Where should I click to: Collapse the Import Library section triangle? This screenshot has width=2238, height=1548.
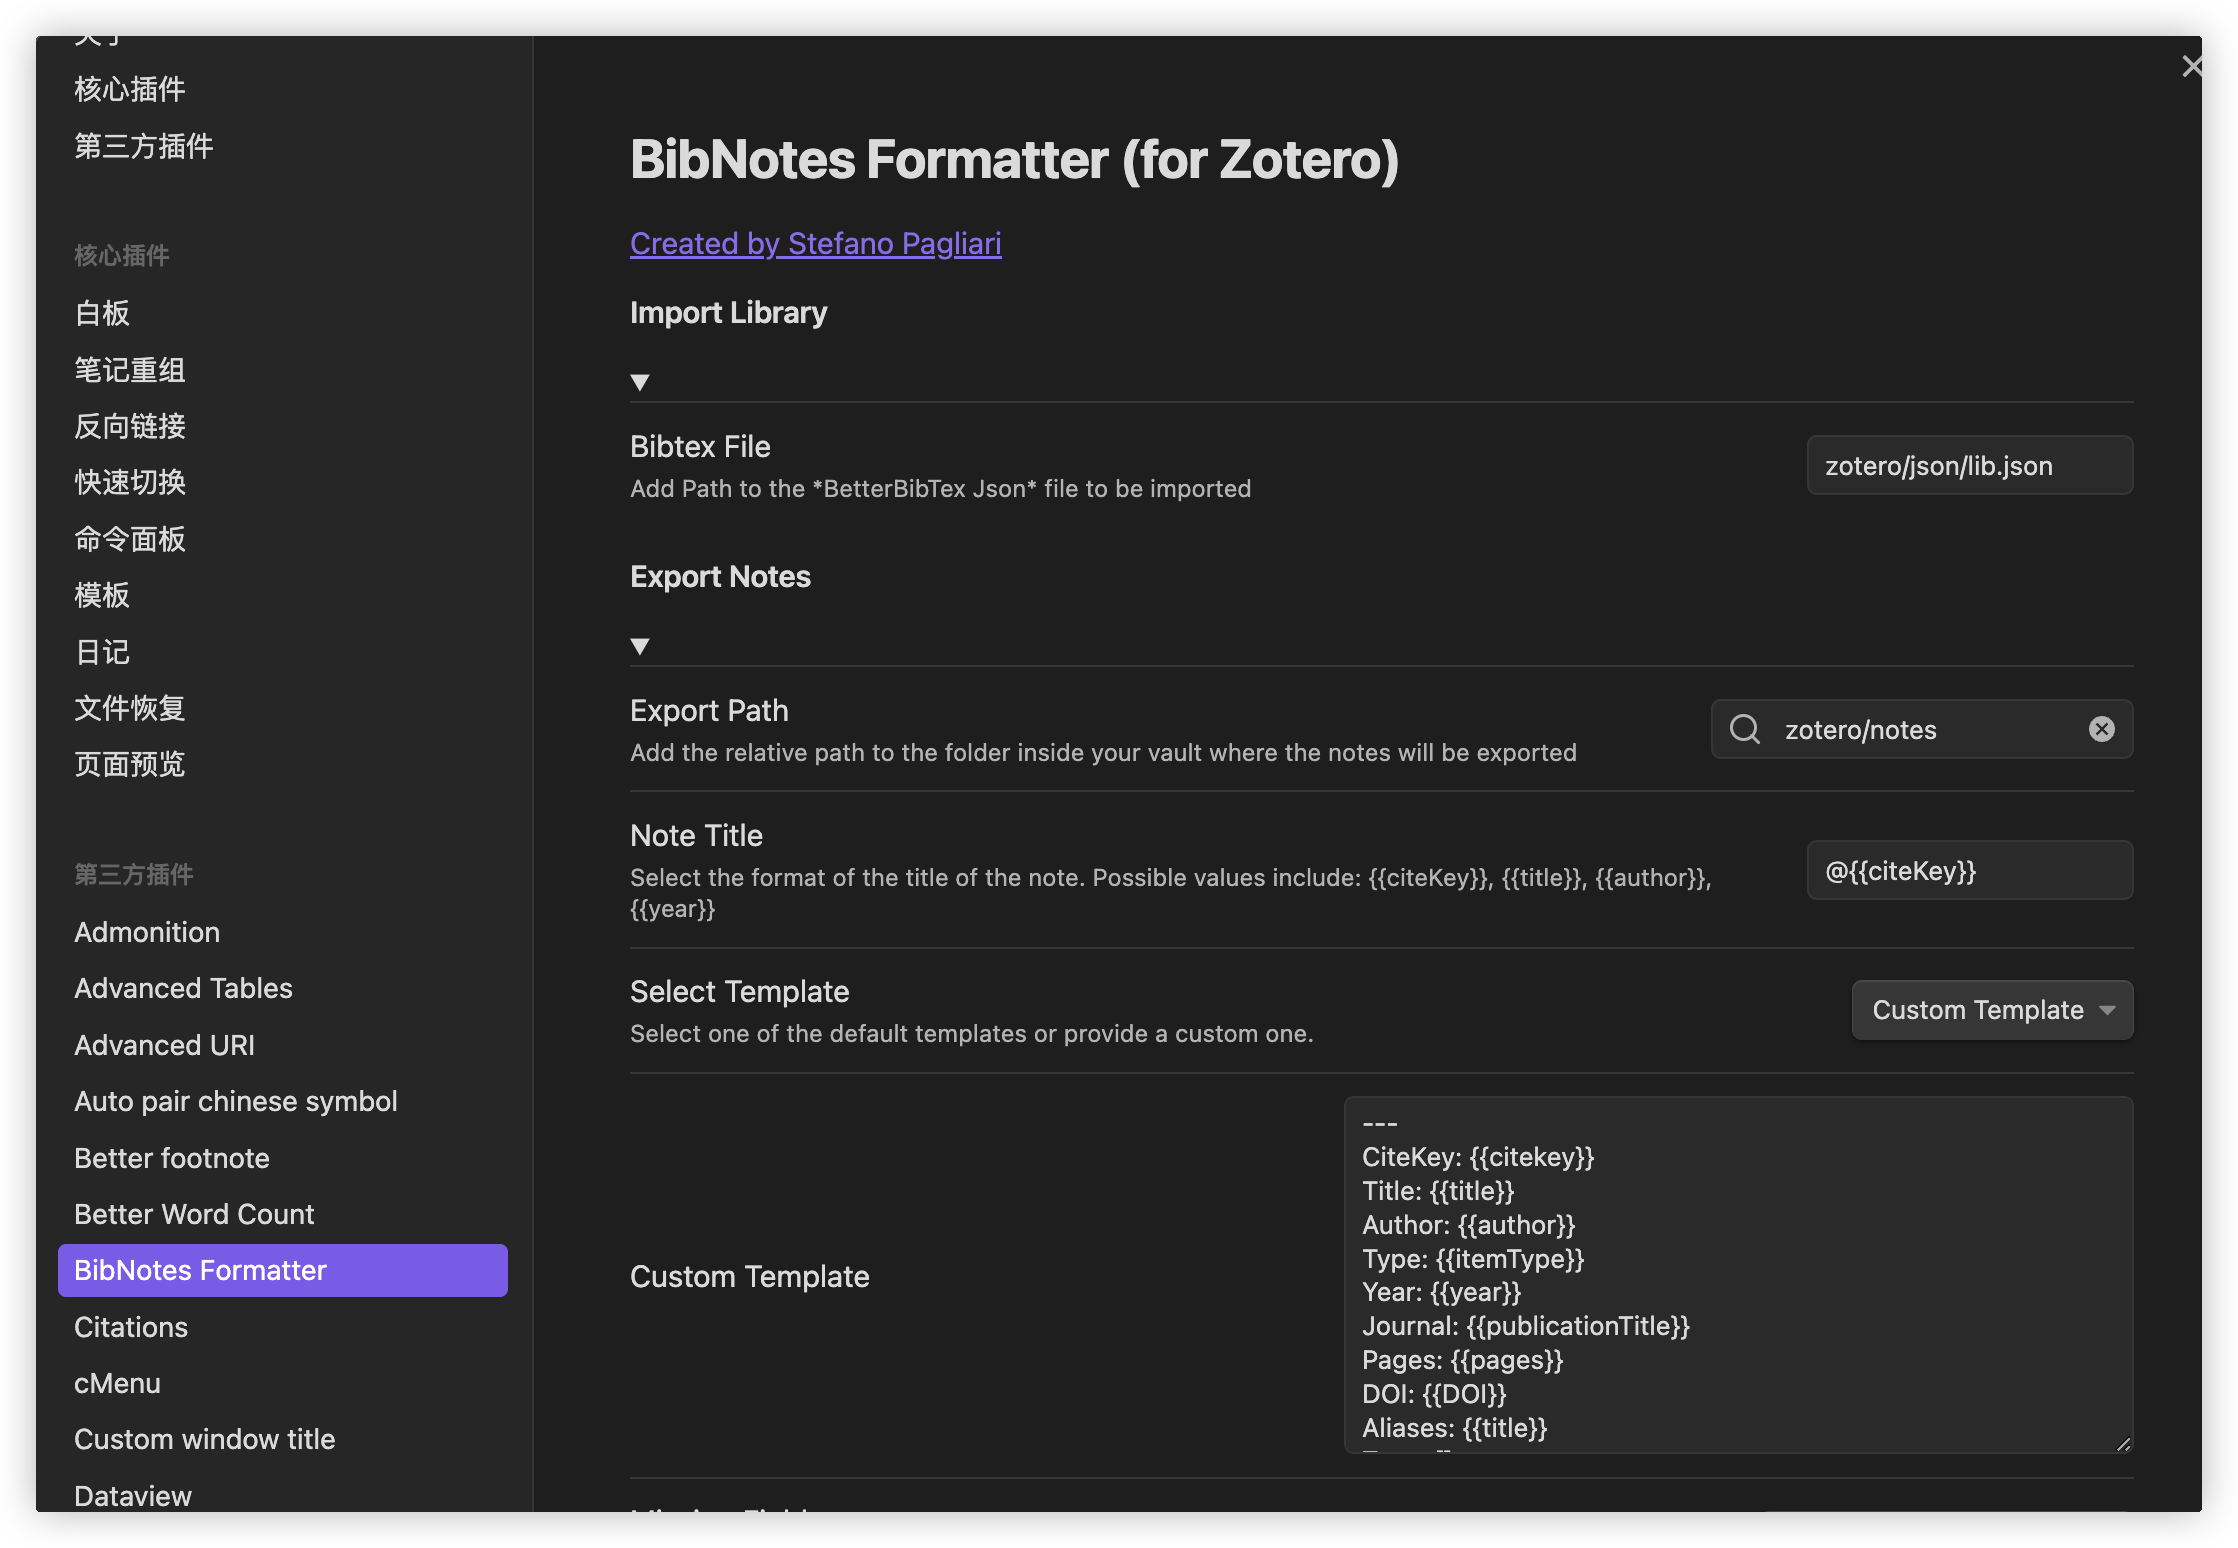point(640,382)
